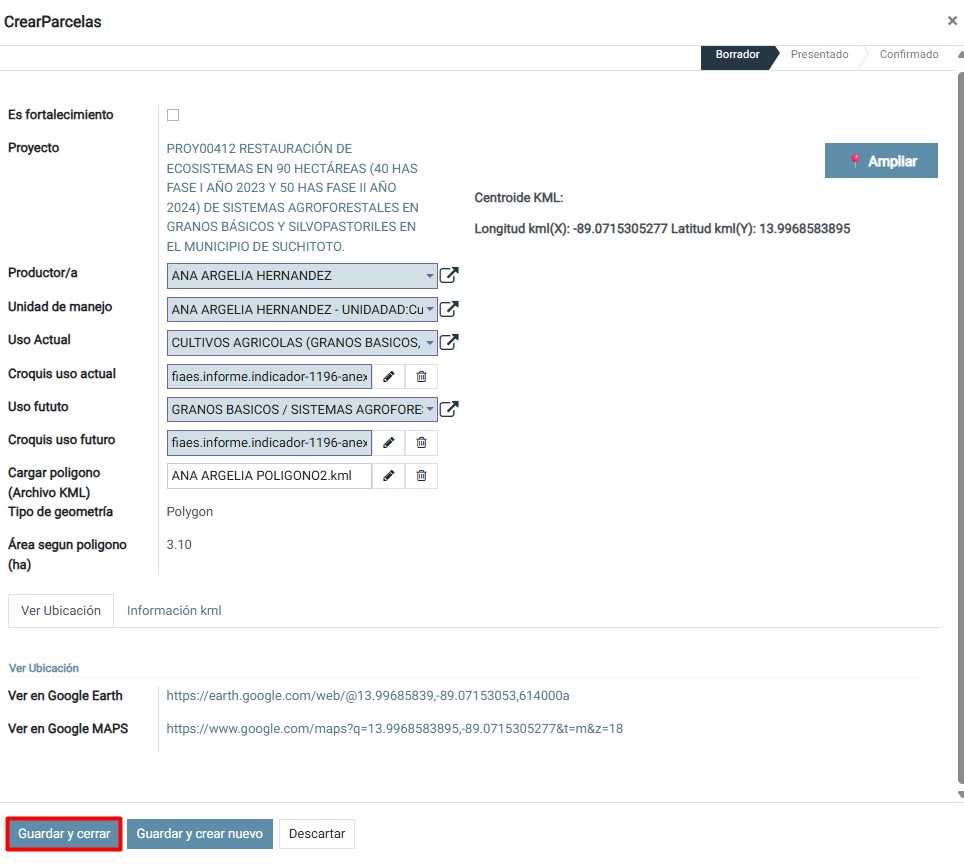Edit the Croquis uso actual file

click(388, 376)
